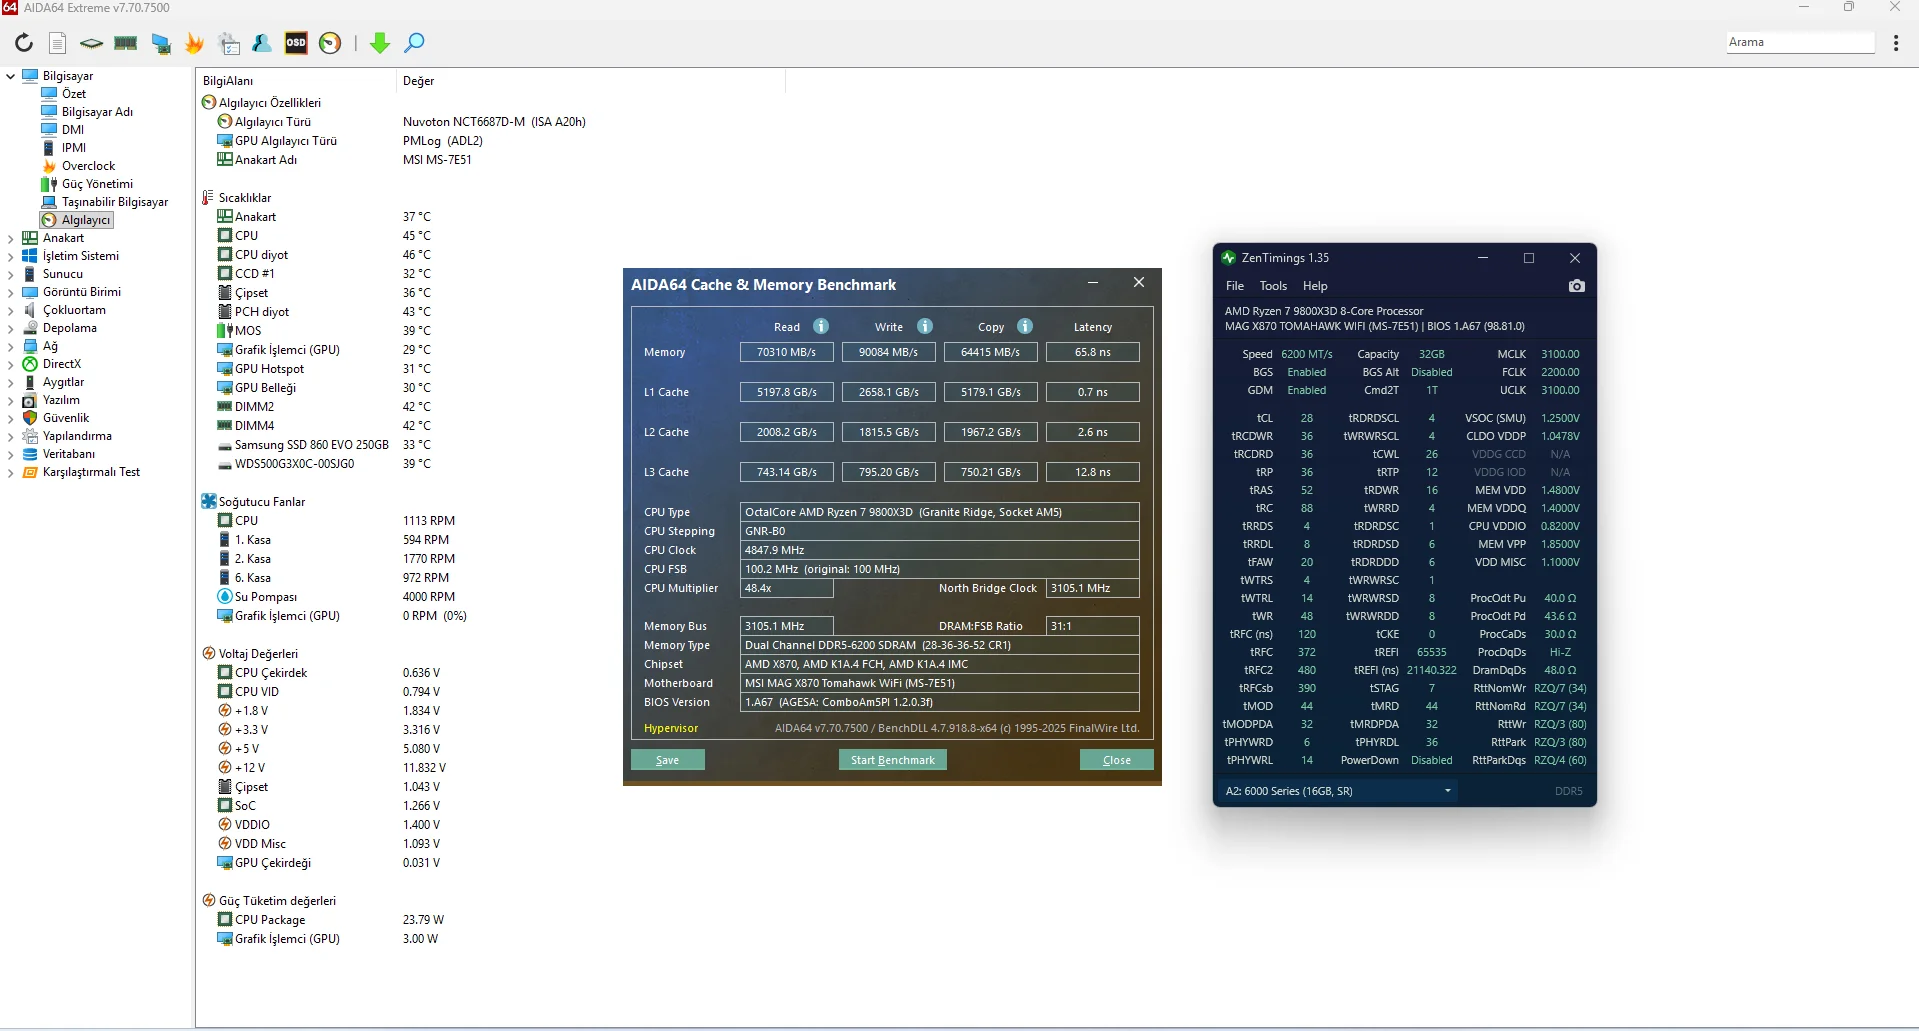Collapse the Bilgisayar tree node
This screenshot has width=1919, height=1031.
click(x=11, y=76)
